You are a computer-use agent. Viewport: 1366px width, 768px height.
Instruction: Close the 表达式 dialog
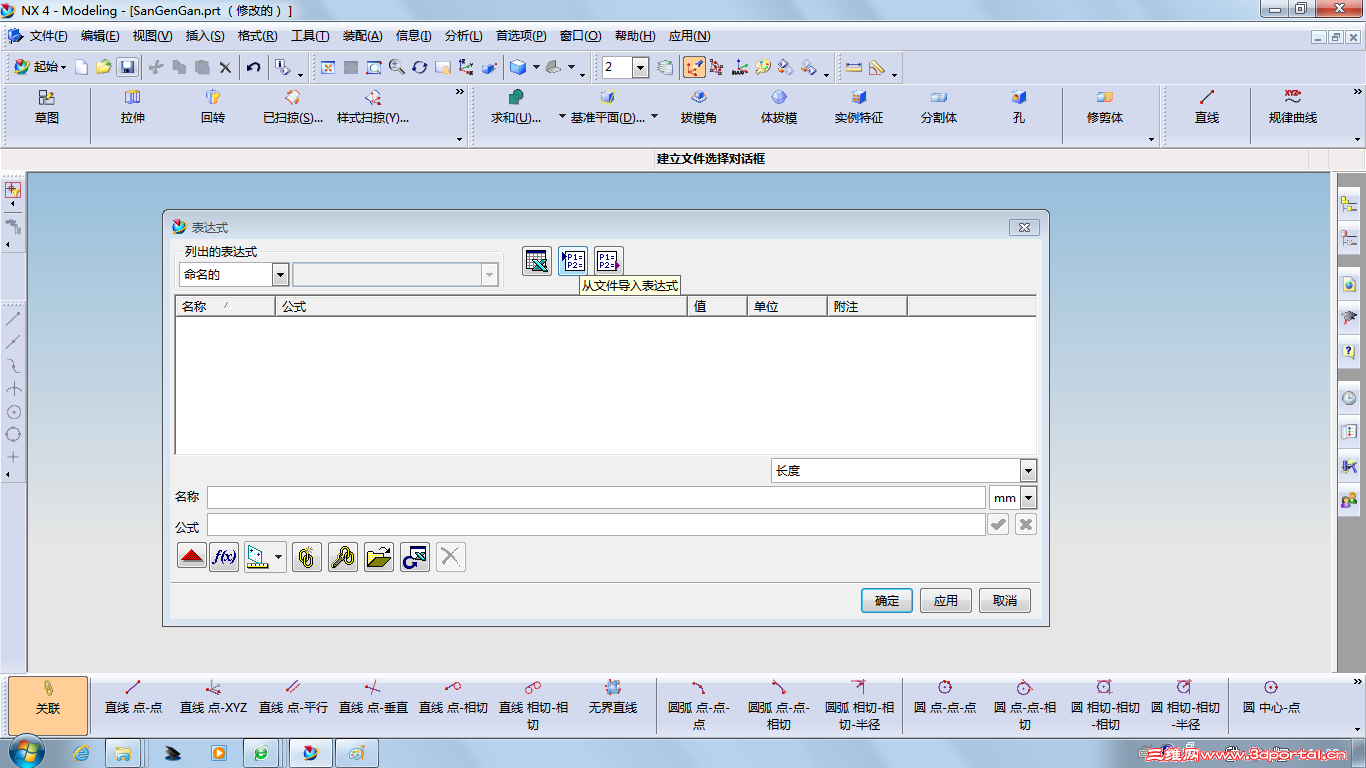(1024, 227)
